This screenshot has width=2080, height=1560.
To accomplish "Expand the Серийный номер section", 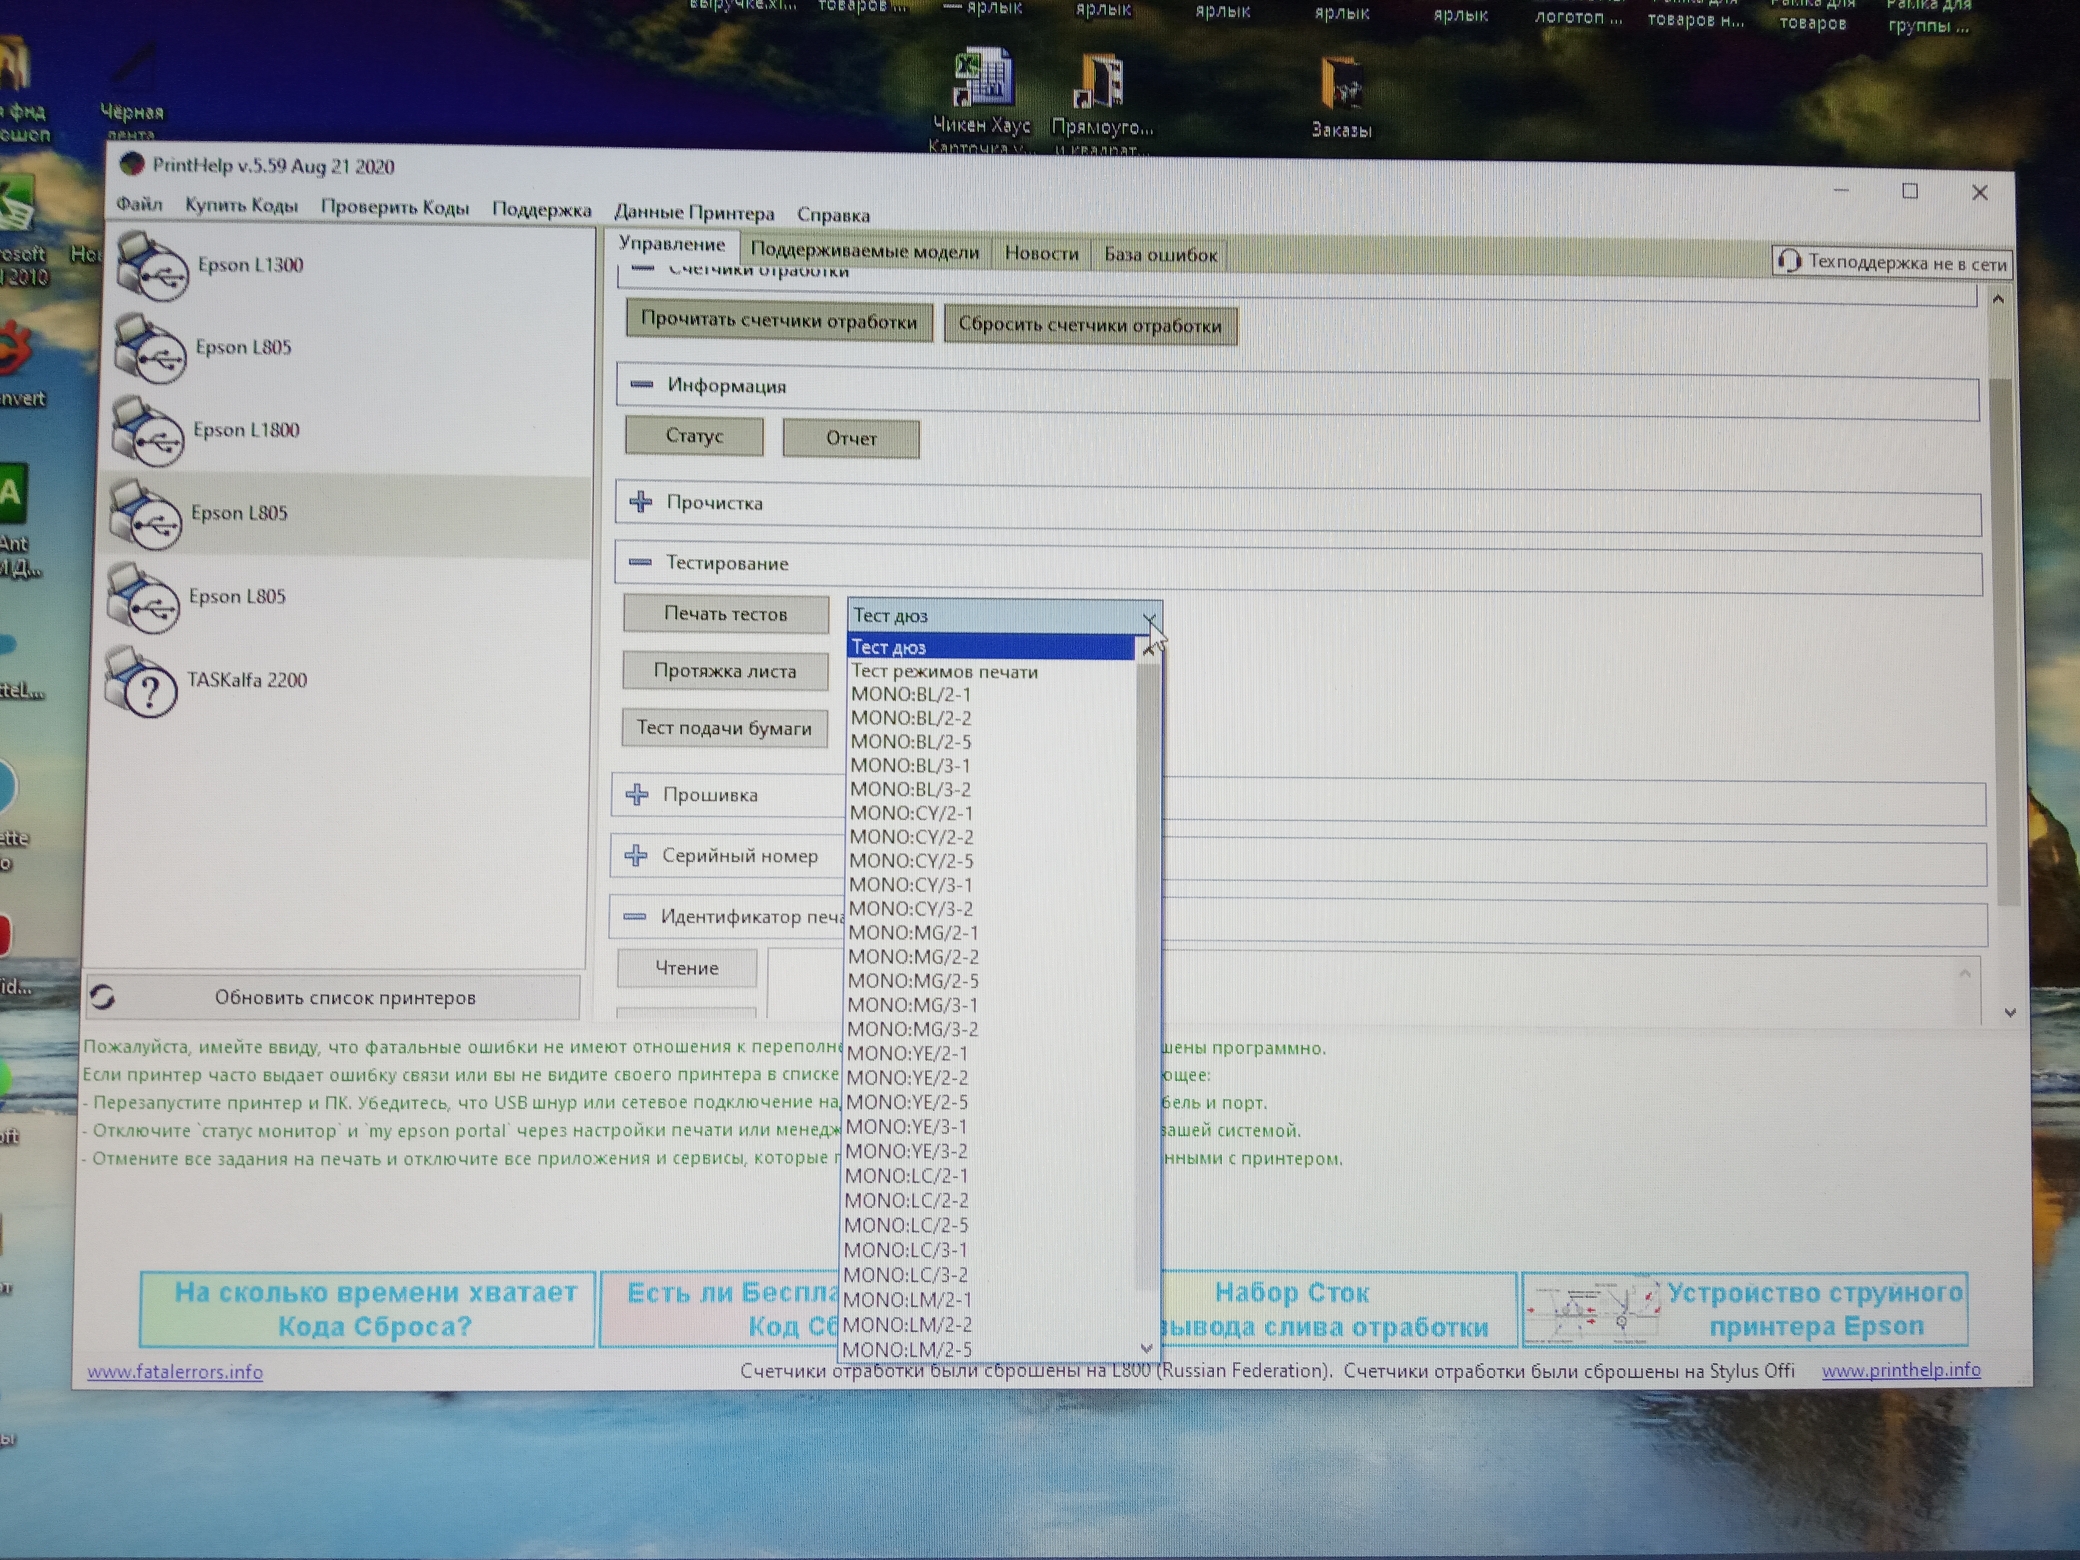I will coord(636,856).
